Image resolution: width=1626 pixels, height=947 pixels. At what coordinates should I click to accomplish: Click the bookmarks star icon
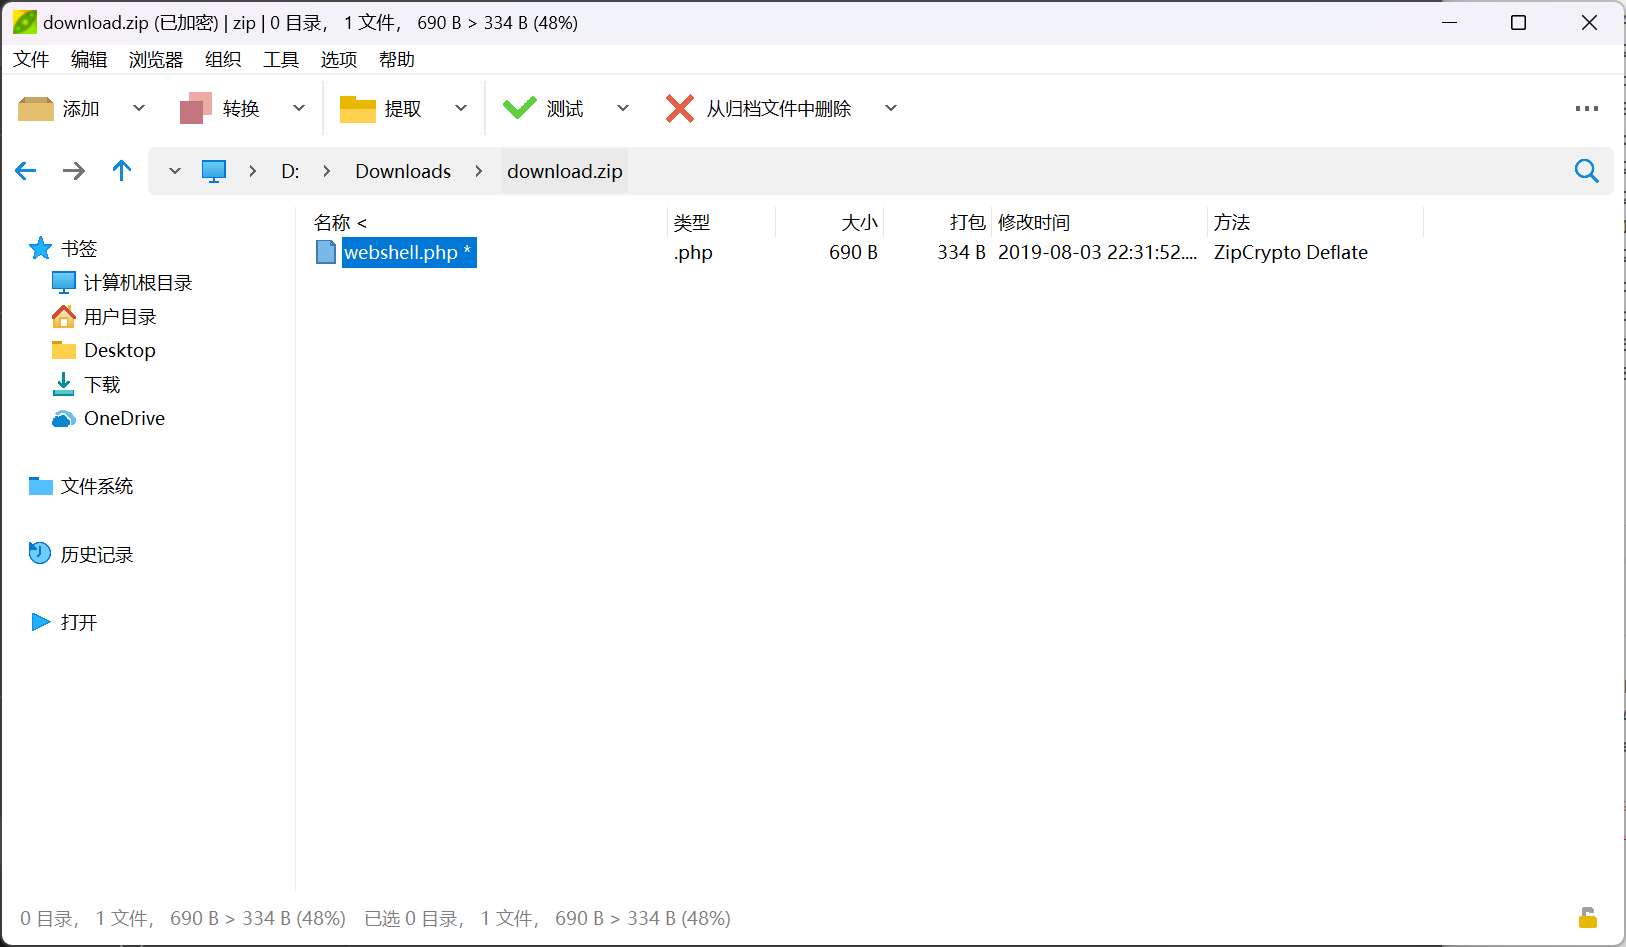click(41, 248)
